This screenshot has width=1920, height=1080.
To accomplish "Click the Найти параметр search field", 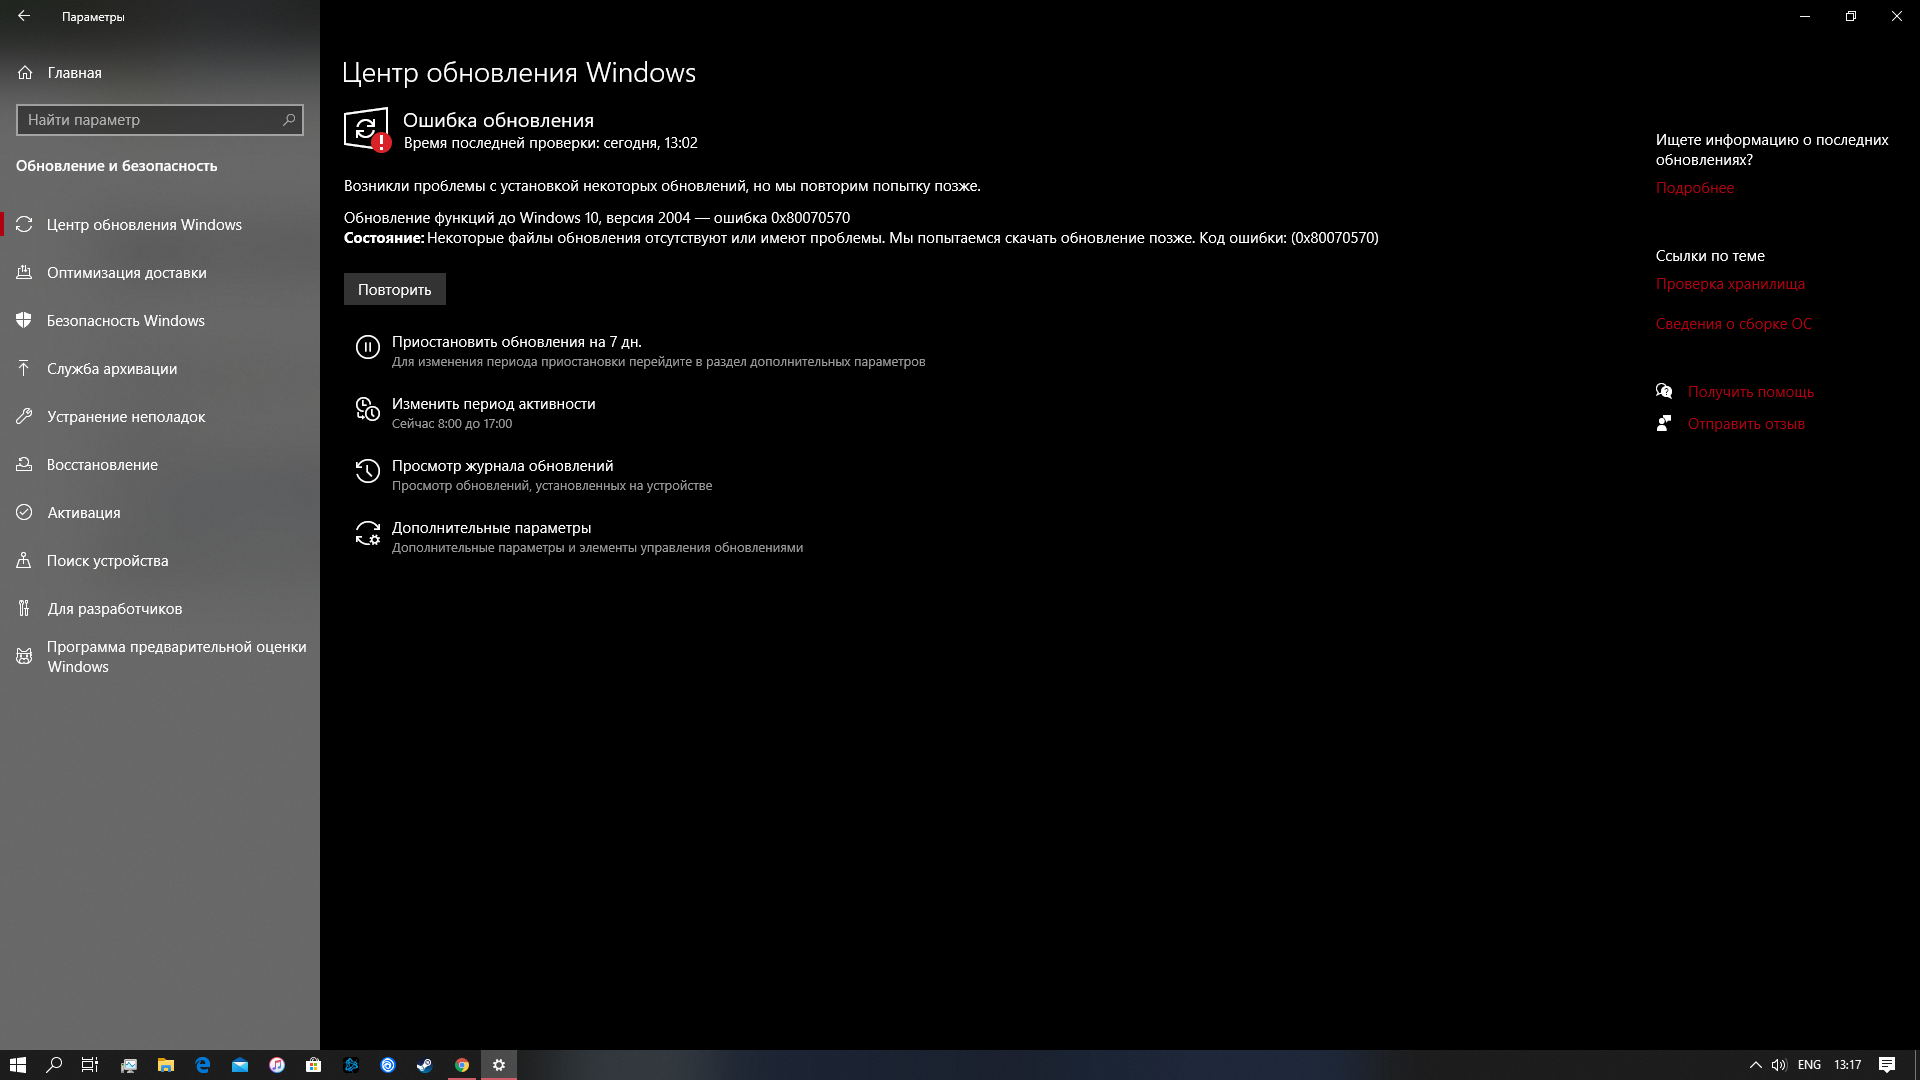I will point(160,120).
